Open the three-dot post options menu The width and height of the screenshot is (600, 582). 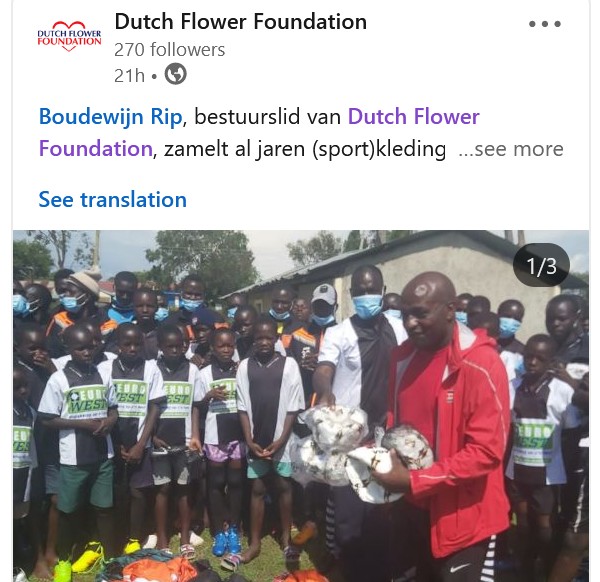pyautogui.click(x=545, y=24)
